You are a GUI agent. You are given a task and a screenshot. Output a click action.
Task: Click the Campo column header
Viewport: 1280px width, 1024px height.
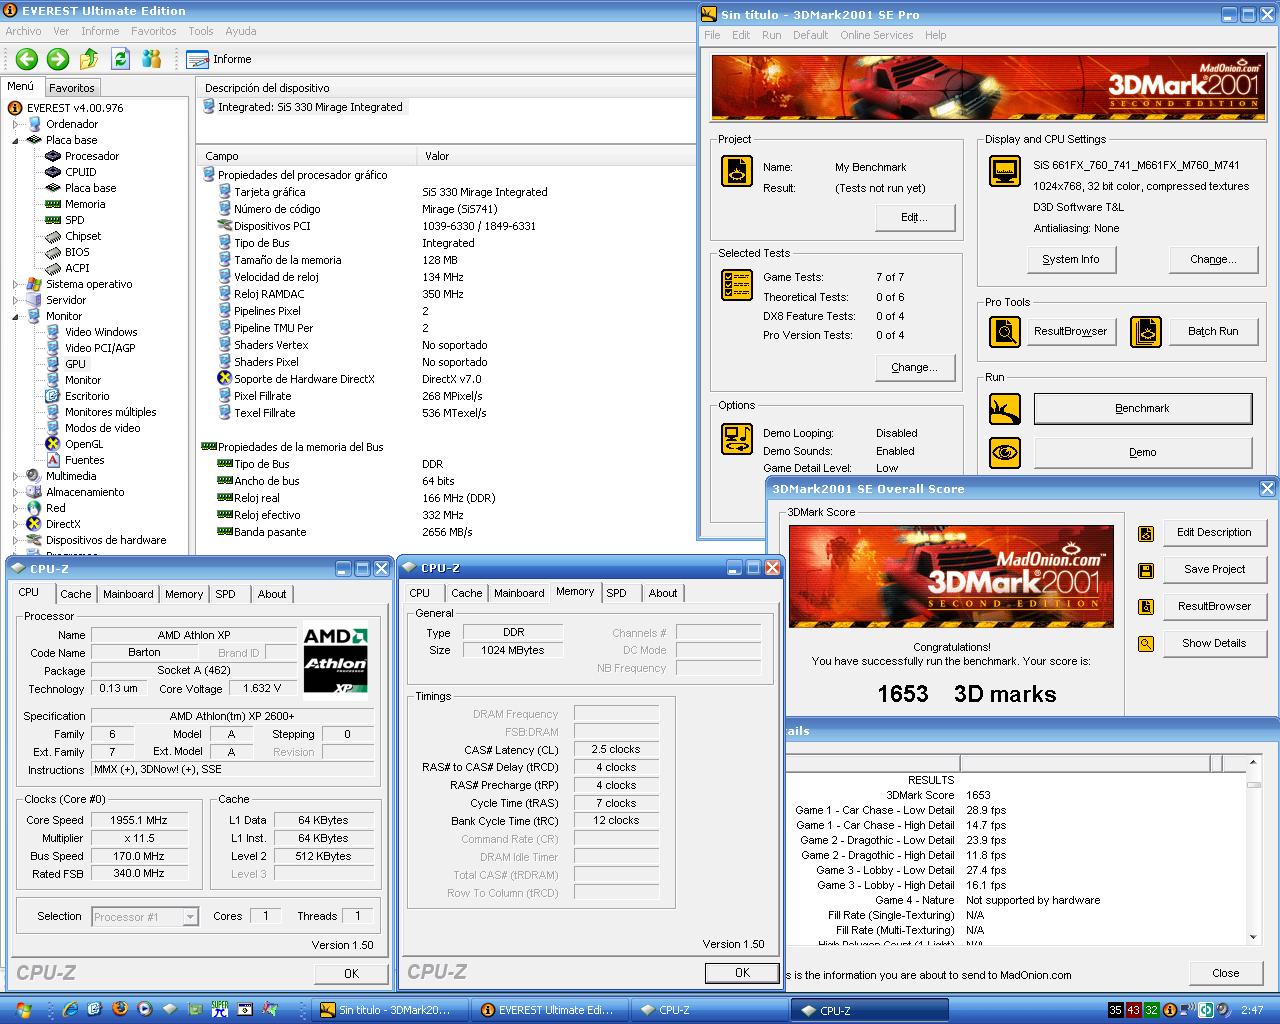(x=307, y=156)
